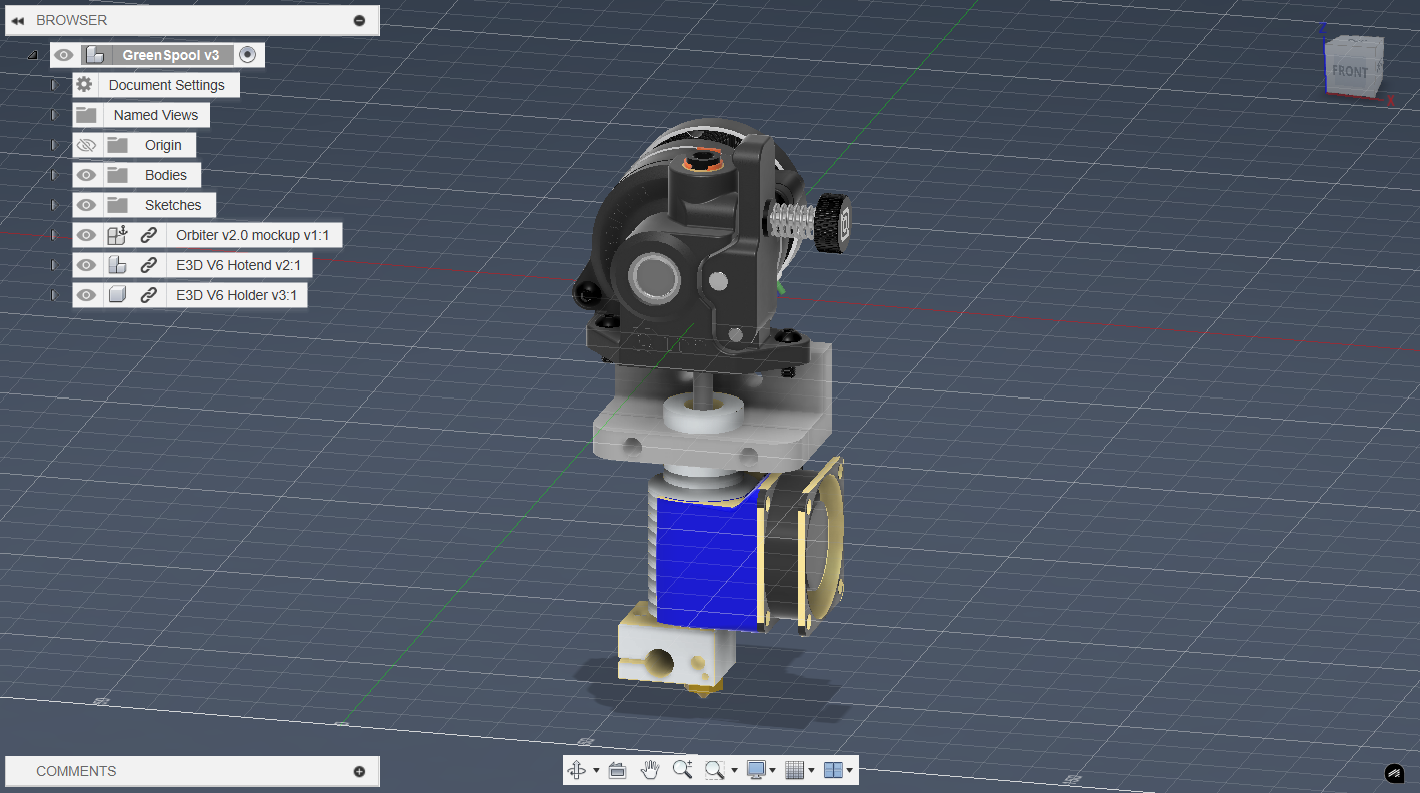Click the E3D V6 Holder body icon
Image resolution: width=1420 pixels, height=793 pixels.
[118, 295]
